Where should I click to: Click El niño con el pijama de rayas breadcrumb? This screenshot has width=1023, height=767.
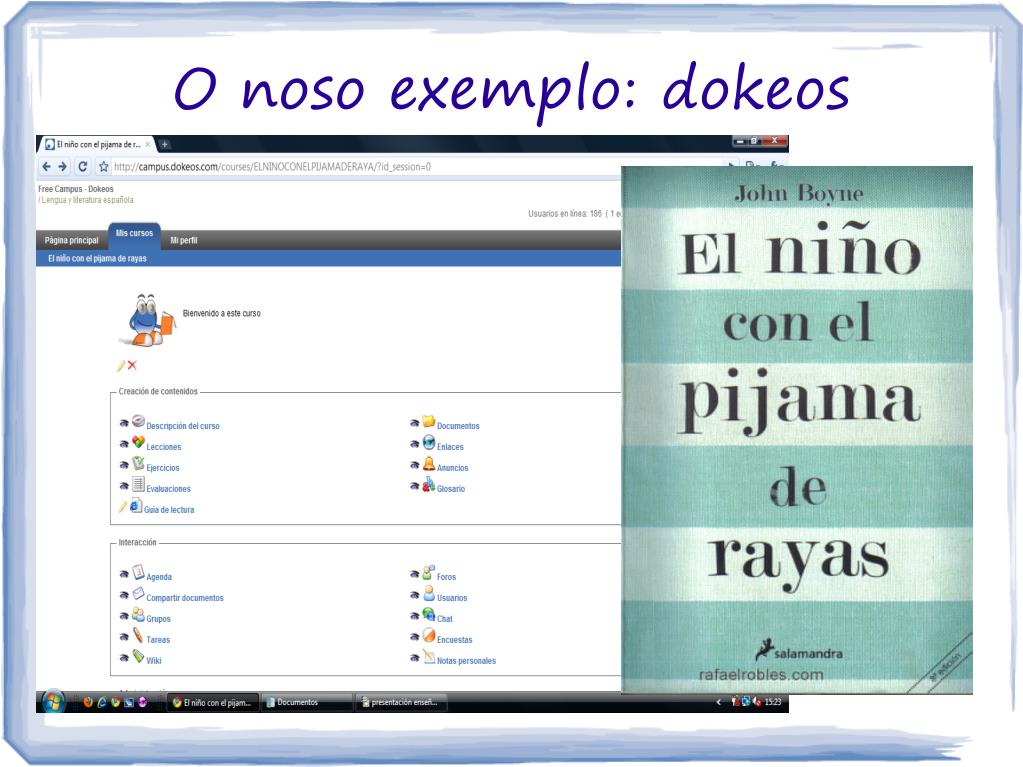tap(97, 259)
